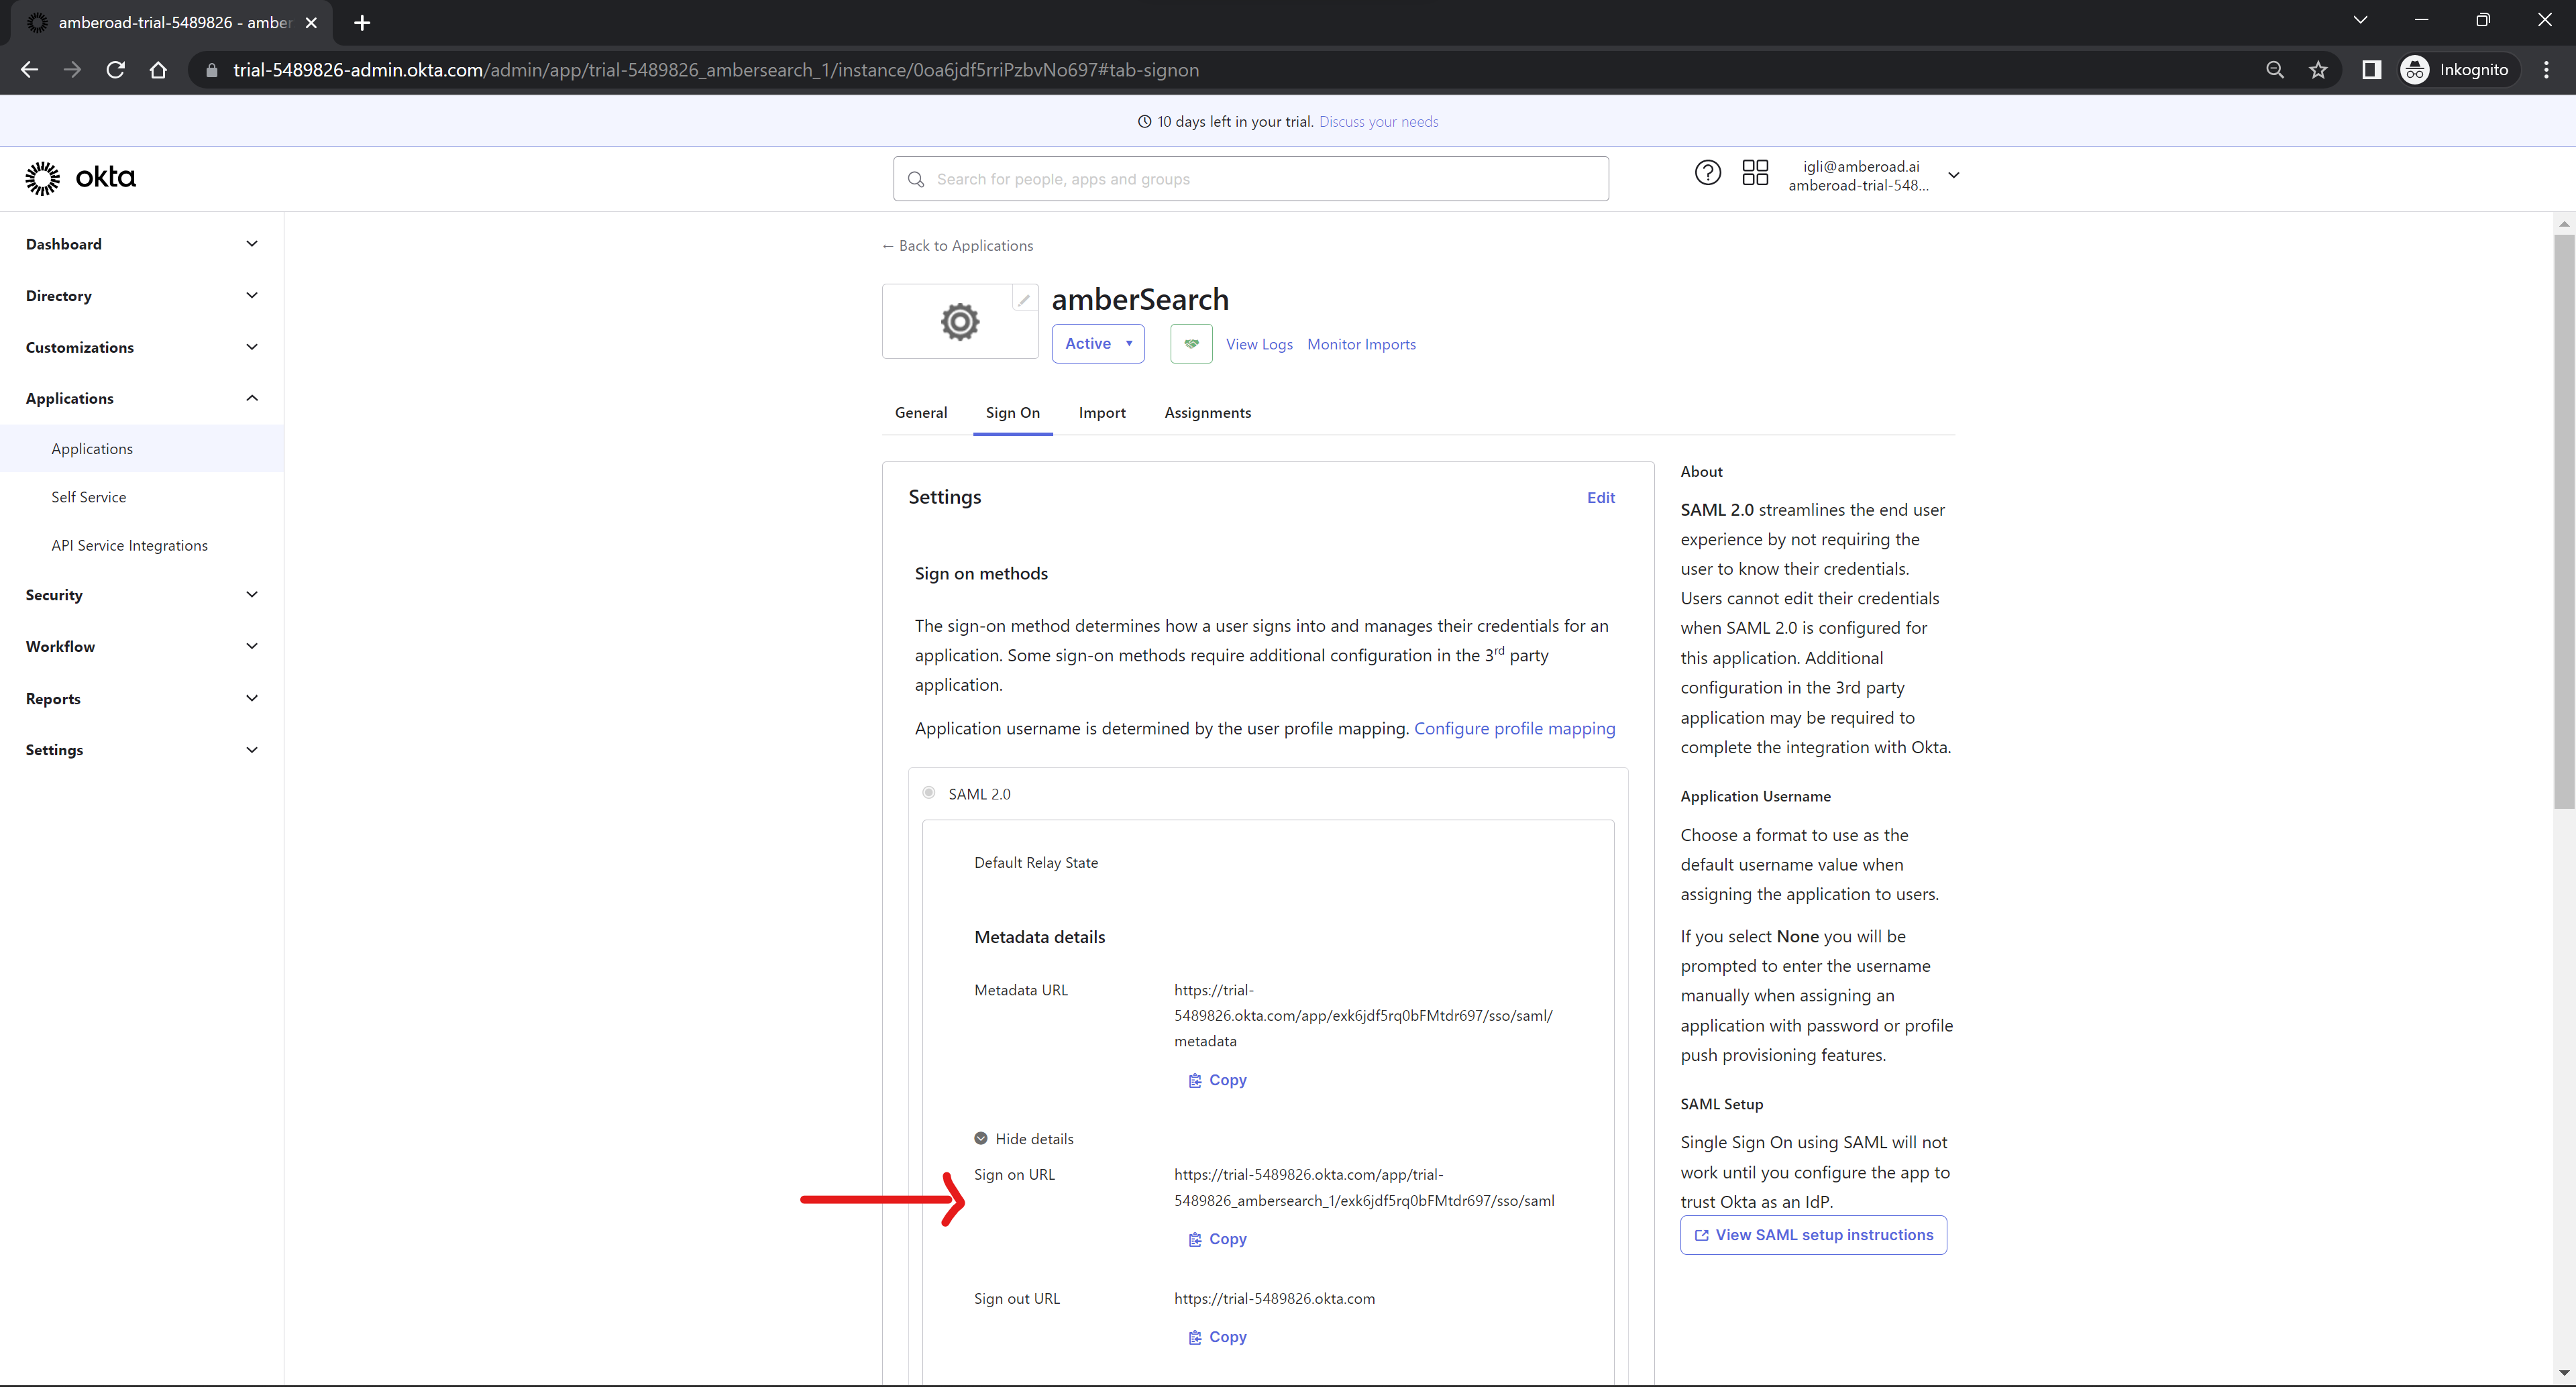Click Discuss your needs trial link
2576x1387 pixels.
click(1378, 122)
